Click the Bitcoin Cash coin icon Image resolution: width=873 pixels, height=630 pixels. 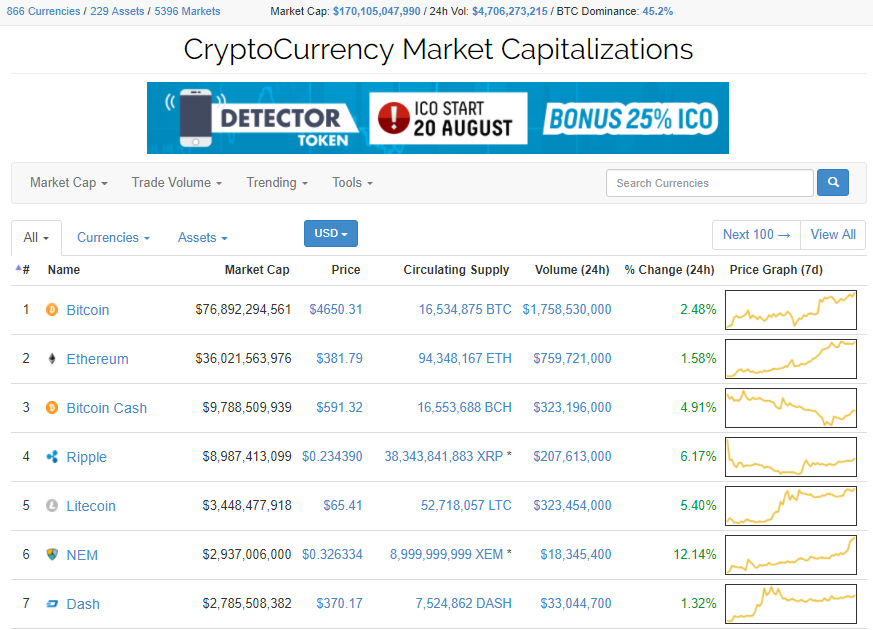click(52, 408)
